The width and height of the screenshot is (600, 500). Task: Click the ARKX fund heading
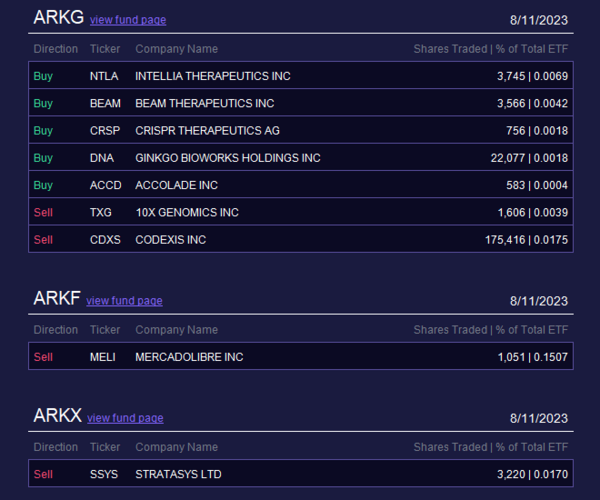tap(58, 415)
